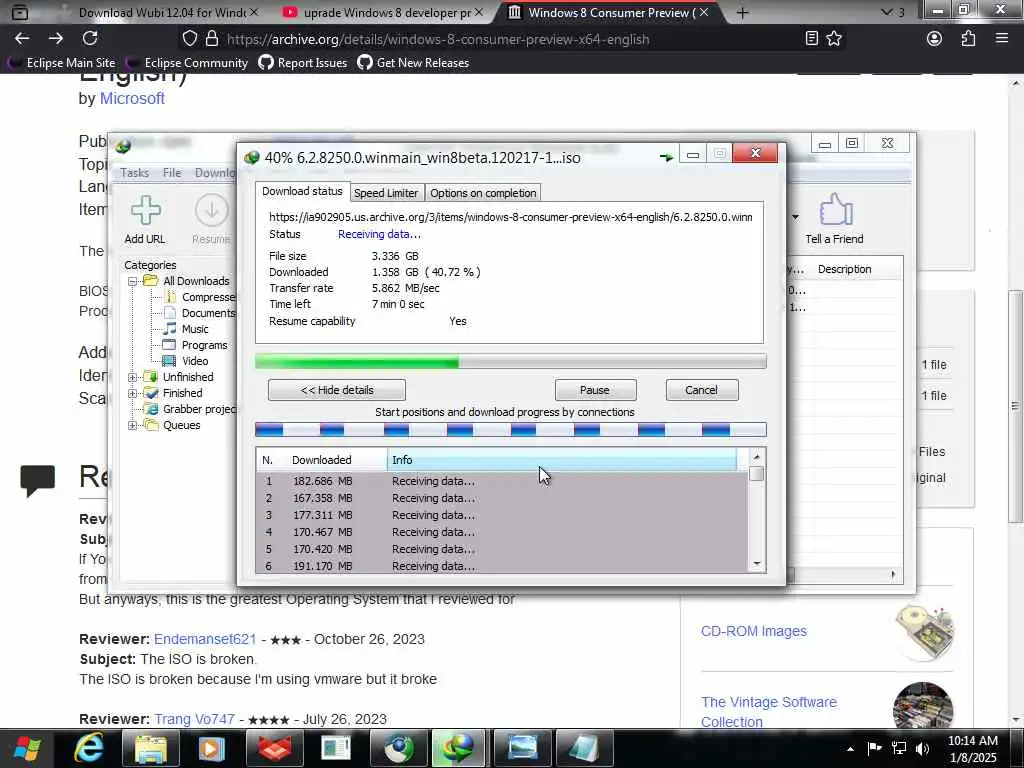
Task: Select the Video category
Action: point(195,361)
